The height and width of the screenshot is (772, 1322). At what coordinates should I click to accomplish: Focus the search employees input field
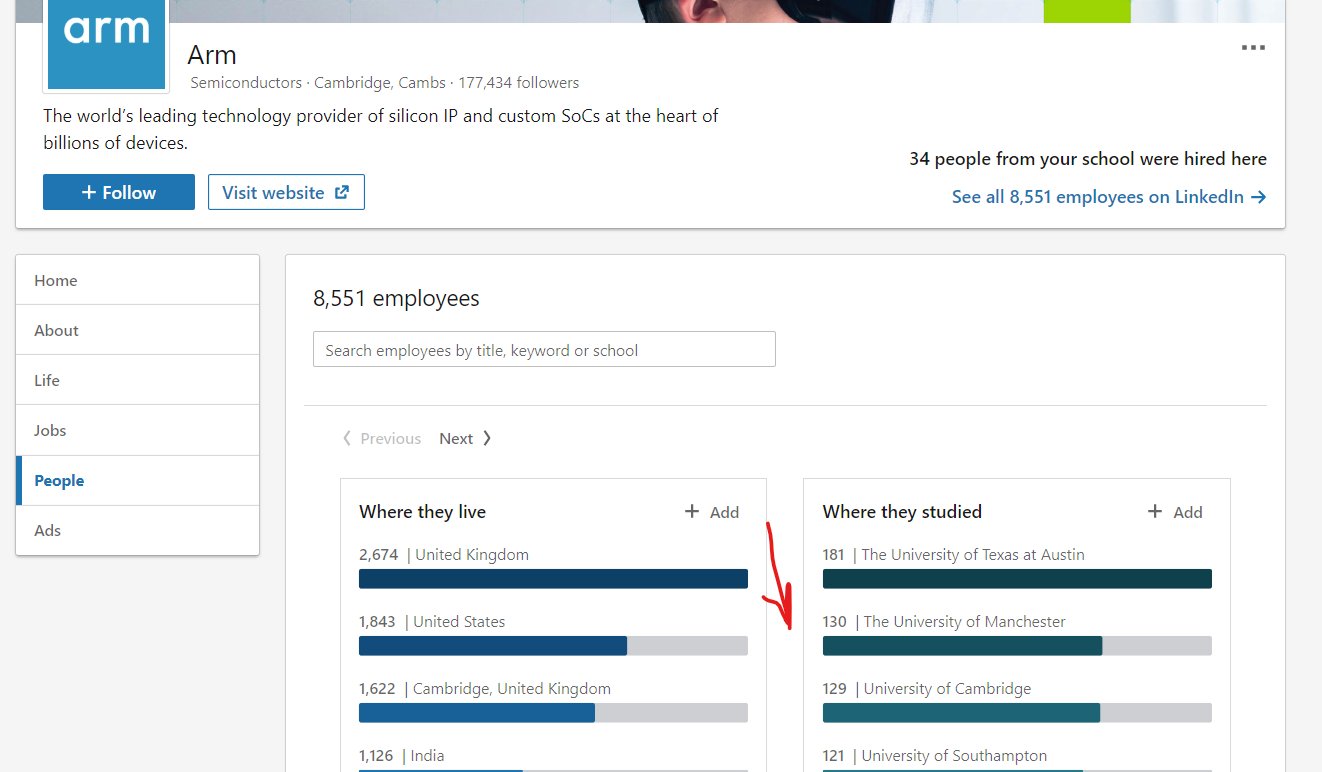pyautogui.click(x=544, y=349)
